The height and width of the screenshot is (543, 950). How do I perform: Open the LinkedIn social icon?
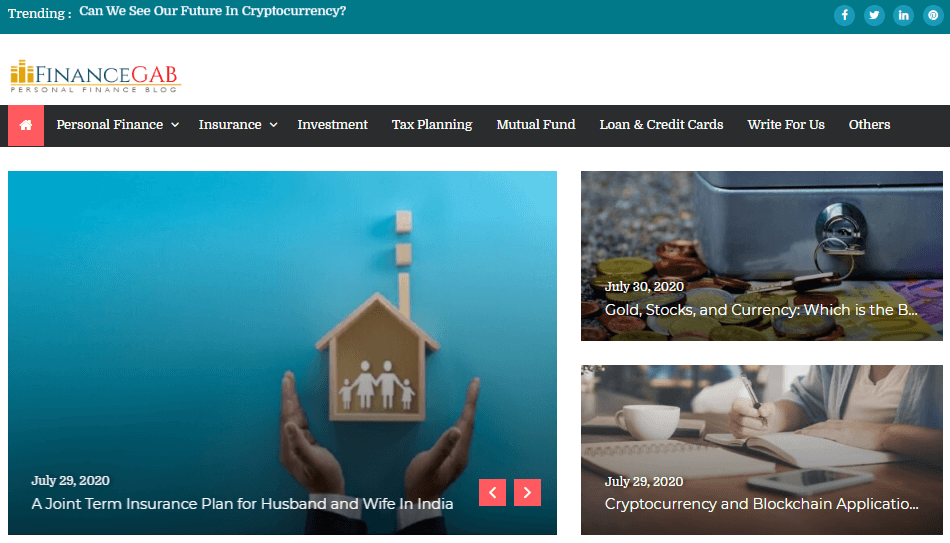click(903, 15)
